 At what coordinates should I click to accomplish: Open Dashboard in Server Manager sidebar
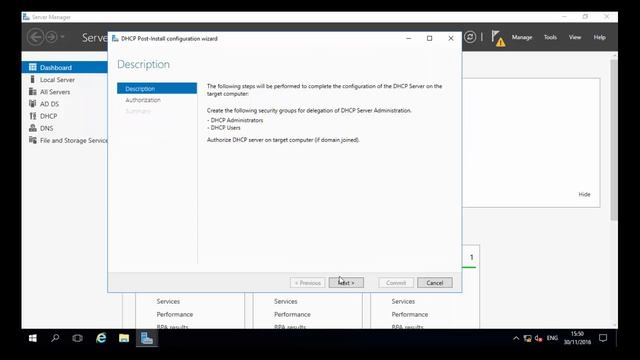(64, 67)
